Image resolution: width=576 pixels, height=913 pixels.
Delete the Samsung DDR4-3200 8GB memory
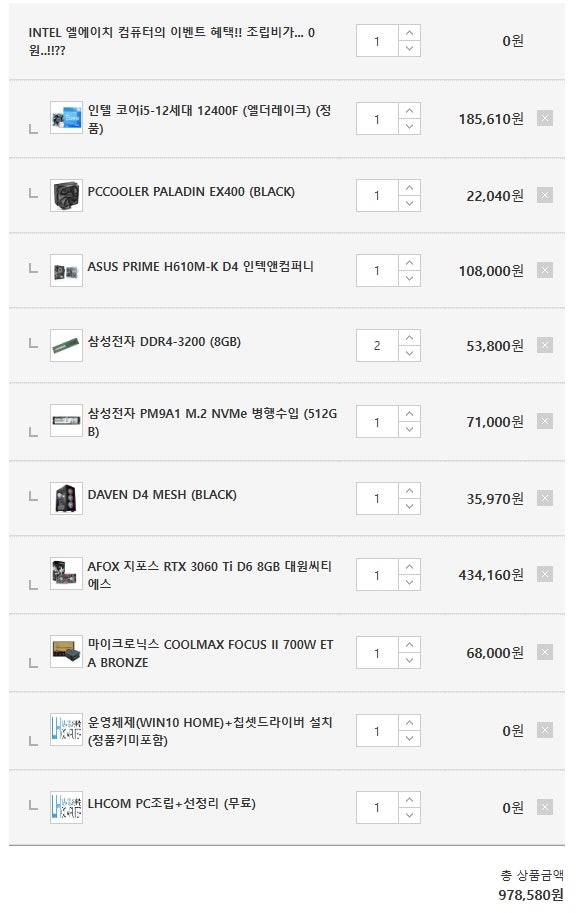coord(545,345)
